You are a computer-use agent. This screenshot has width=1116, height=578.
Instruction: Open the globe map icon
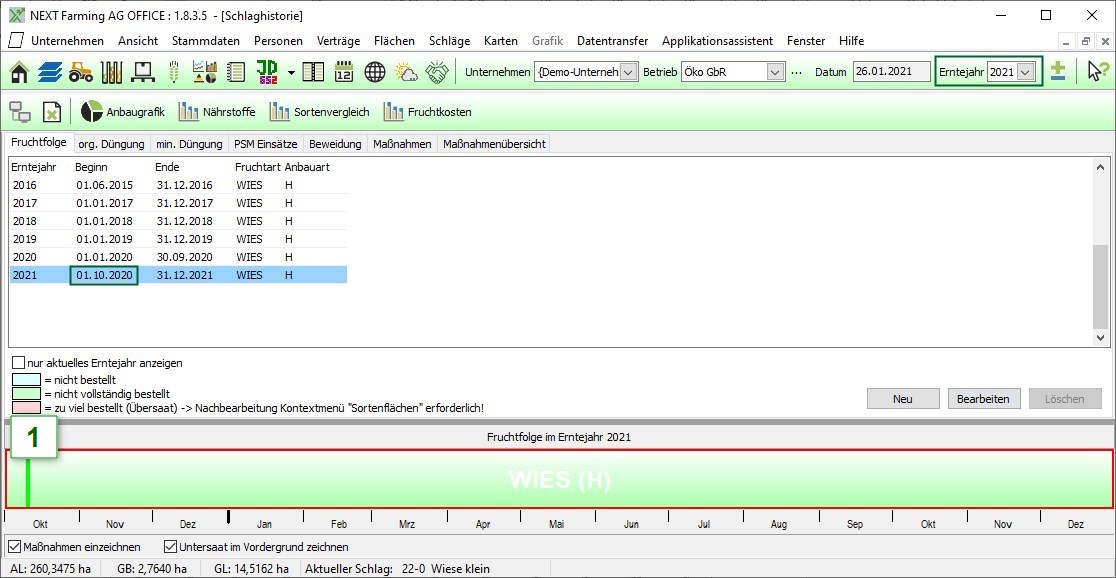coord(375,72)
